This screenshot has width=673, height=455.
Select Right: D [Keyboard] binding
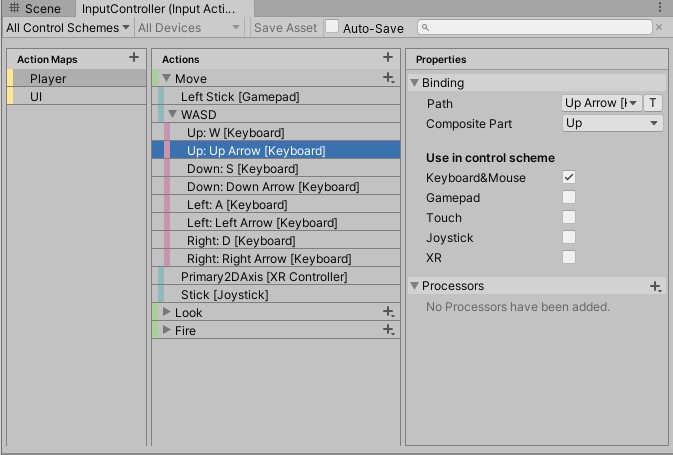pos(276,241)
